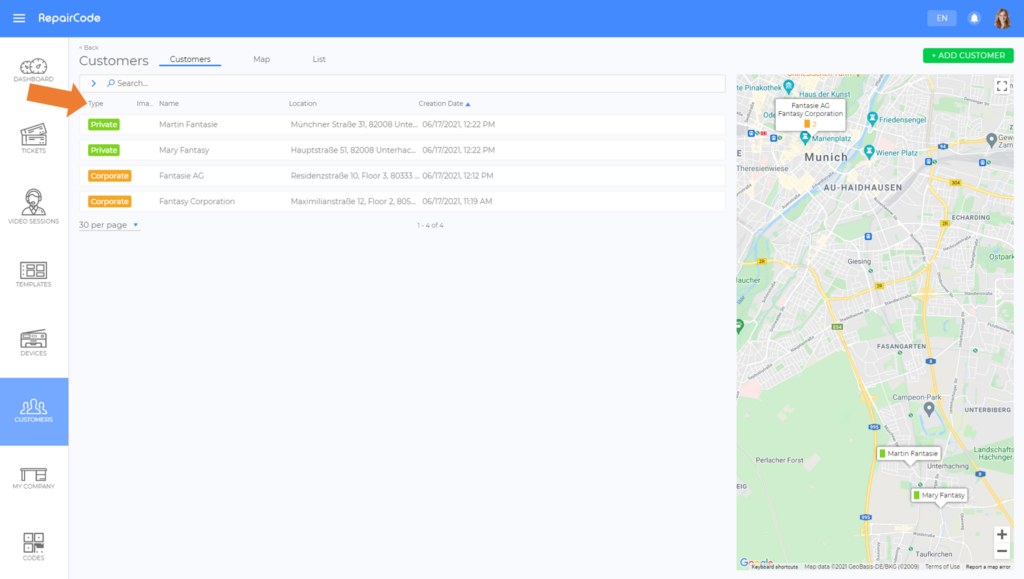Click Corporate tag of Fantasie AG
1024x579 pixels.
tap(110, 176)
